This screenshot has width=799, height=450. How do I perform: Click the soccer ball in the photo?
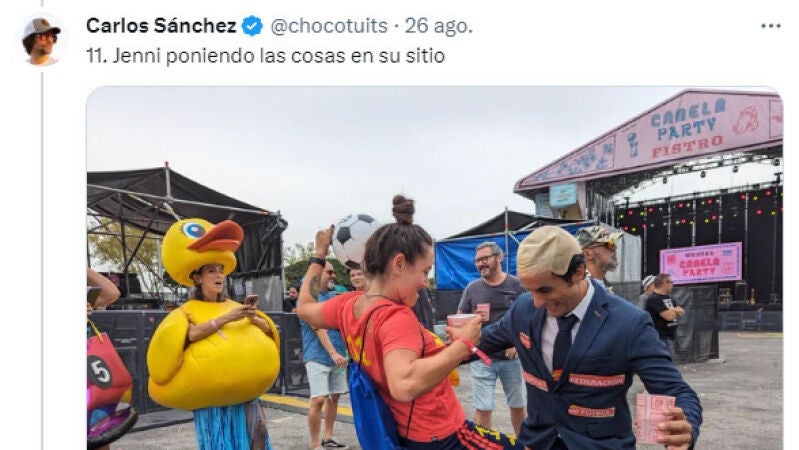(355, 237)
